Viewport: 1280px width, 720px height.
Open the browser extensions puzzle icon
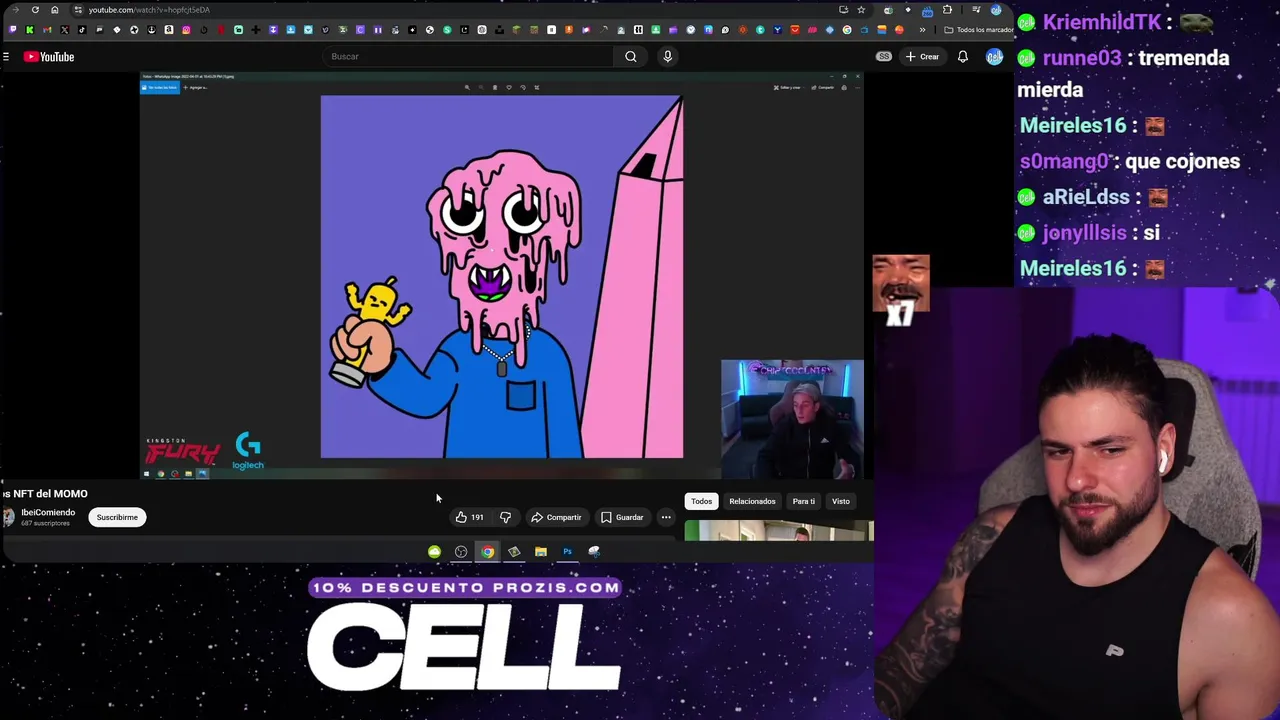click(x=947, y=10)
